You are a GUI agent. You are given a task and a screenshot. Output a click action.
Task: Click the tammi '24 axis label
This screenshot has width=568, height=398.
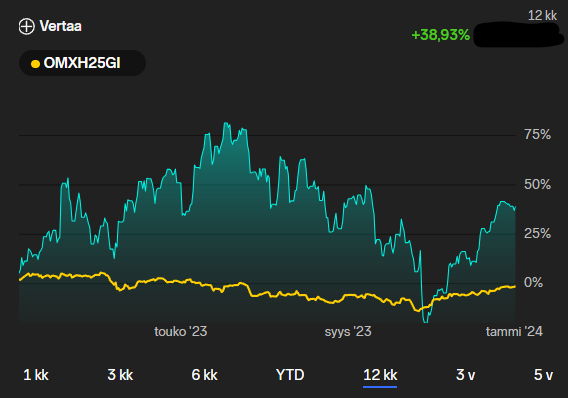tap(514, 331)
